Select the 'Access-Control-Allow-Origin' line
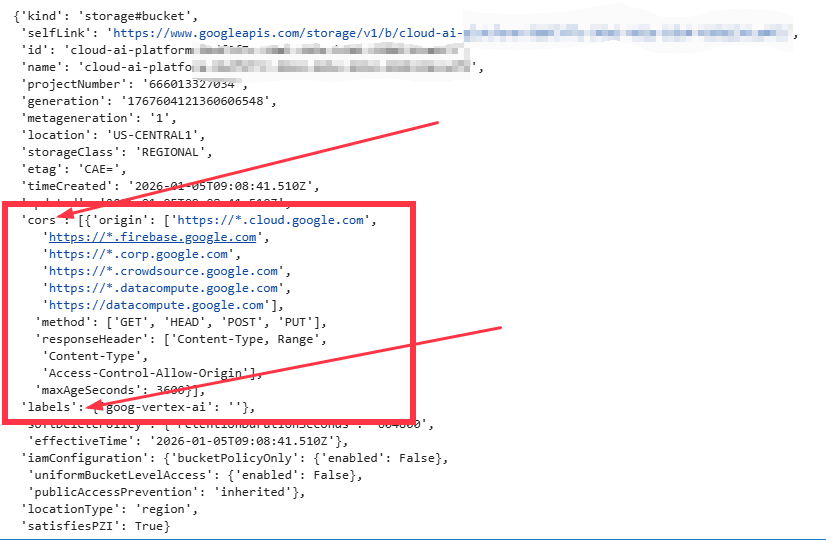The width and height of the screenshot is (826, 540). pyautogui.click(x=152, y=373)
